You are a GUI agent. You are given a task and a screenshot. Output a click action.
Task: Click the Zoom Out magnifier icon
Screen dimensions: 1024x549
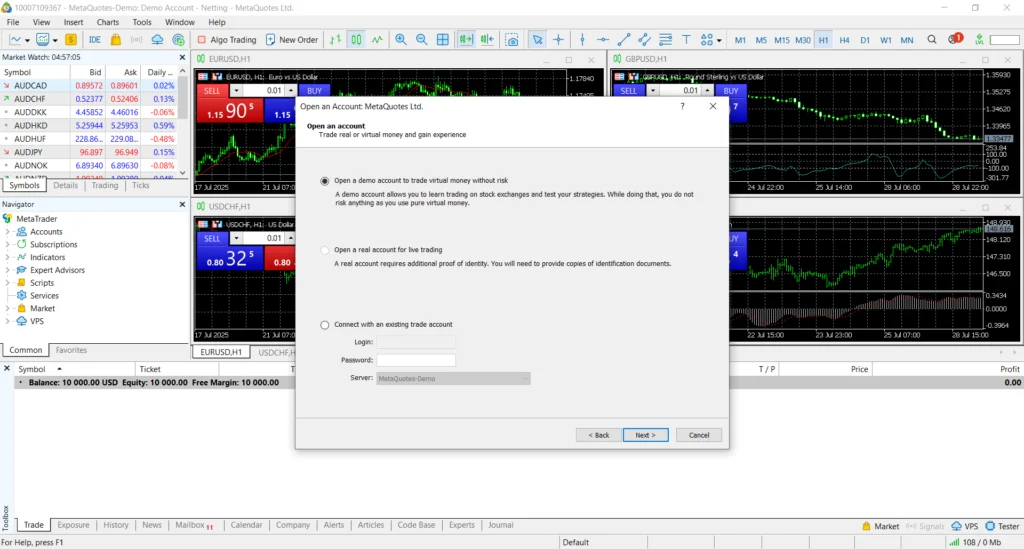tap(421, 40)
